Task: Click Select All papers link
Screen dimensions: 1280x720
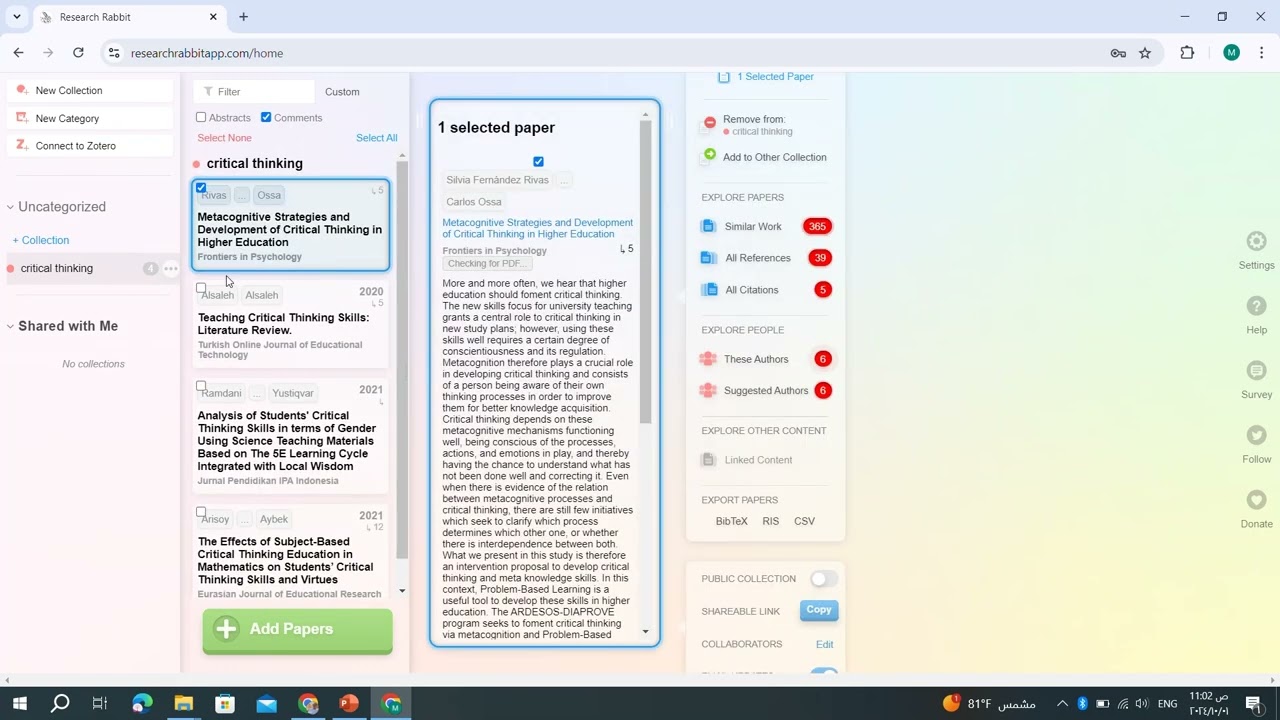Action: [x=377, y=138]
